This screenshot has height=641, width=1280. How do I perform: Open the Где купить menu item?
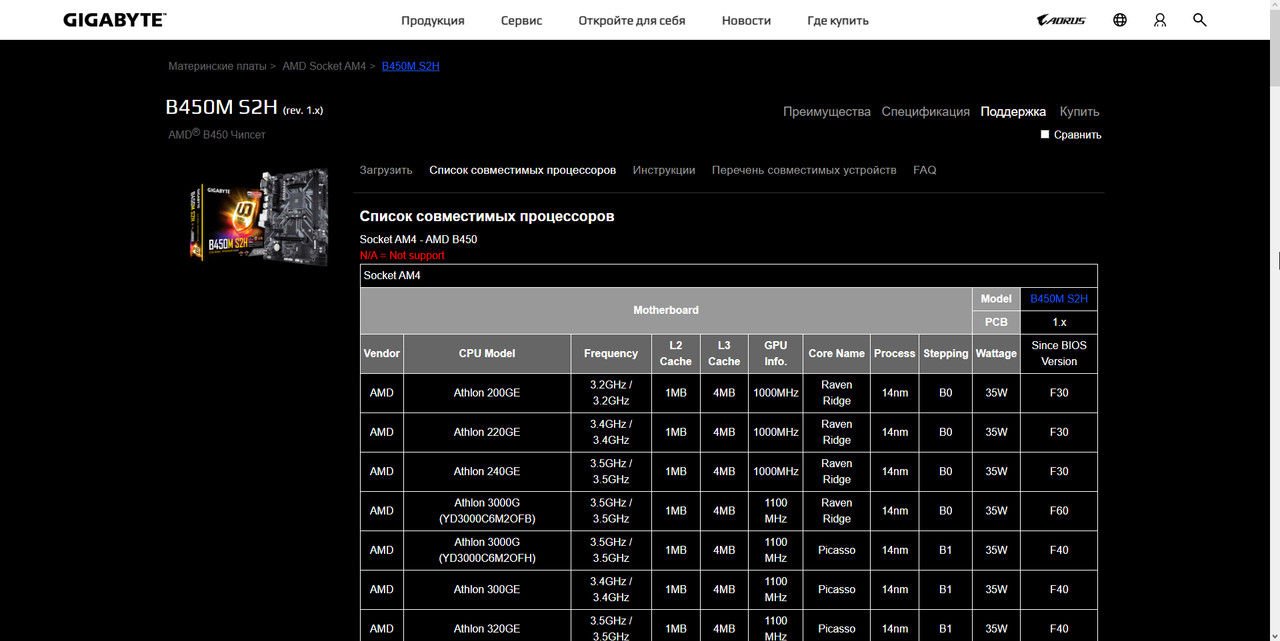(x=838, y=20)
